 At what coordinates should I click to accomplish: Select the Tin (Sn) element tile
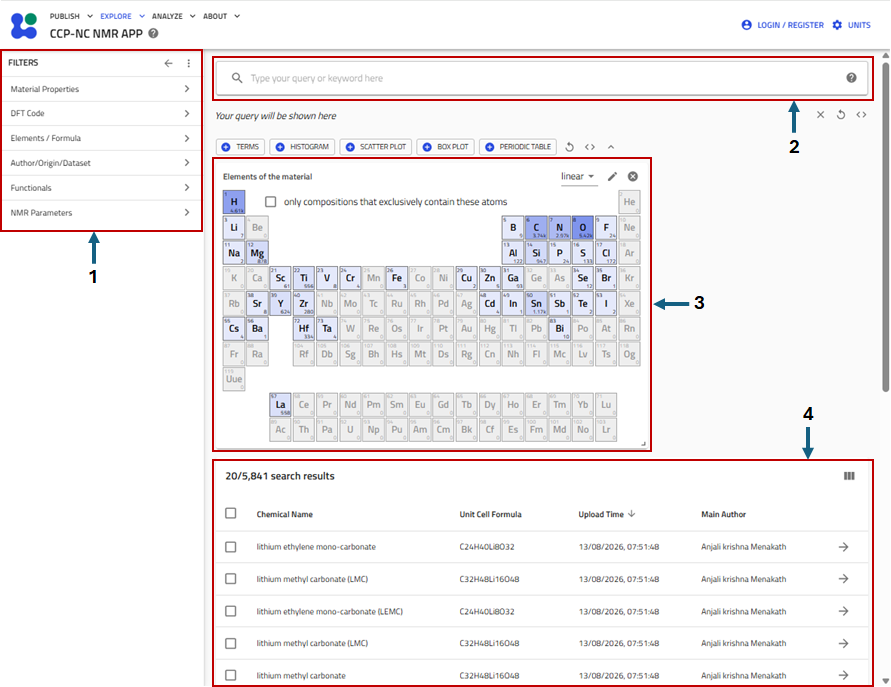(536, 303)
